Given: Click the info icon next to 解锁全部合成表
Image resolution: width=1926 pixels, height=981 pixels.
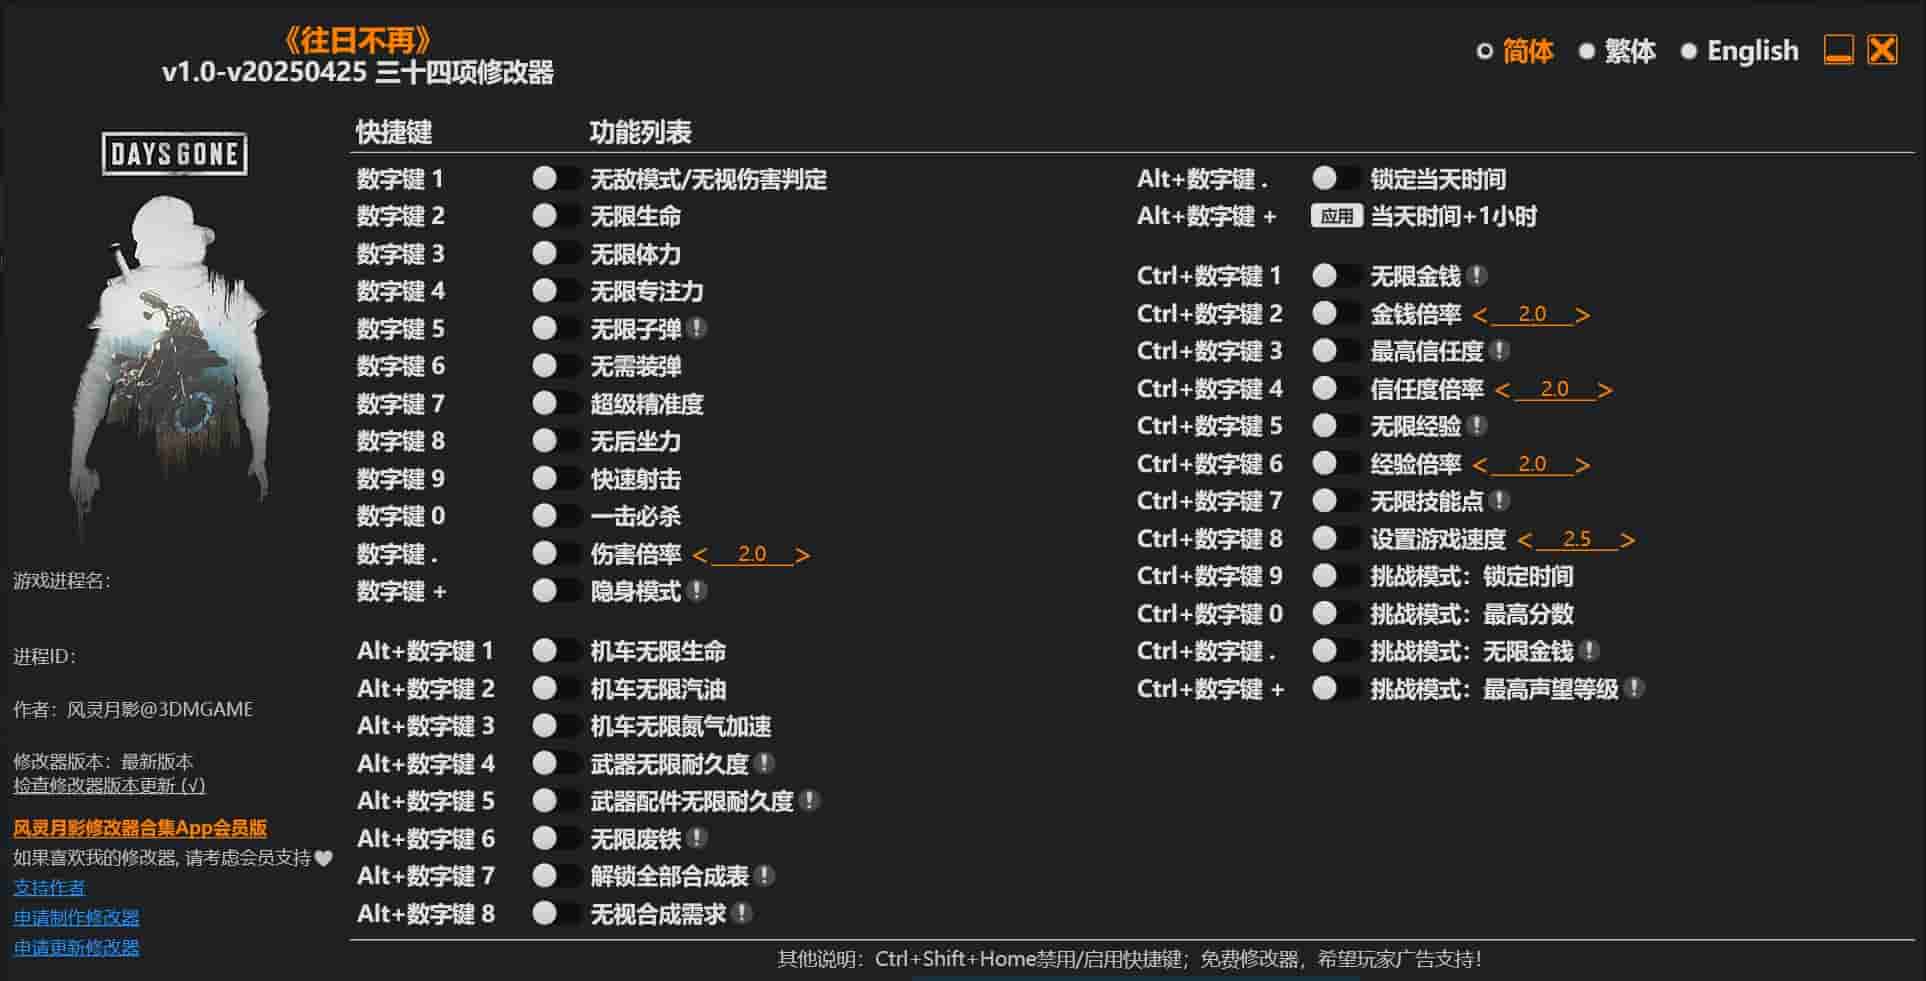Looking at the screenshot, I should [766, 875].
